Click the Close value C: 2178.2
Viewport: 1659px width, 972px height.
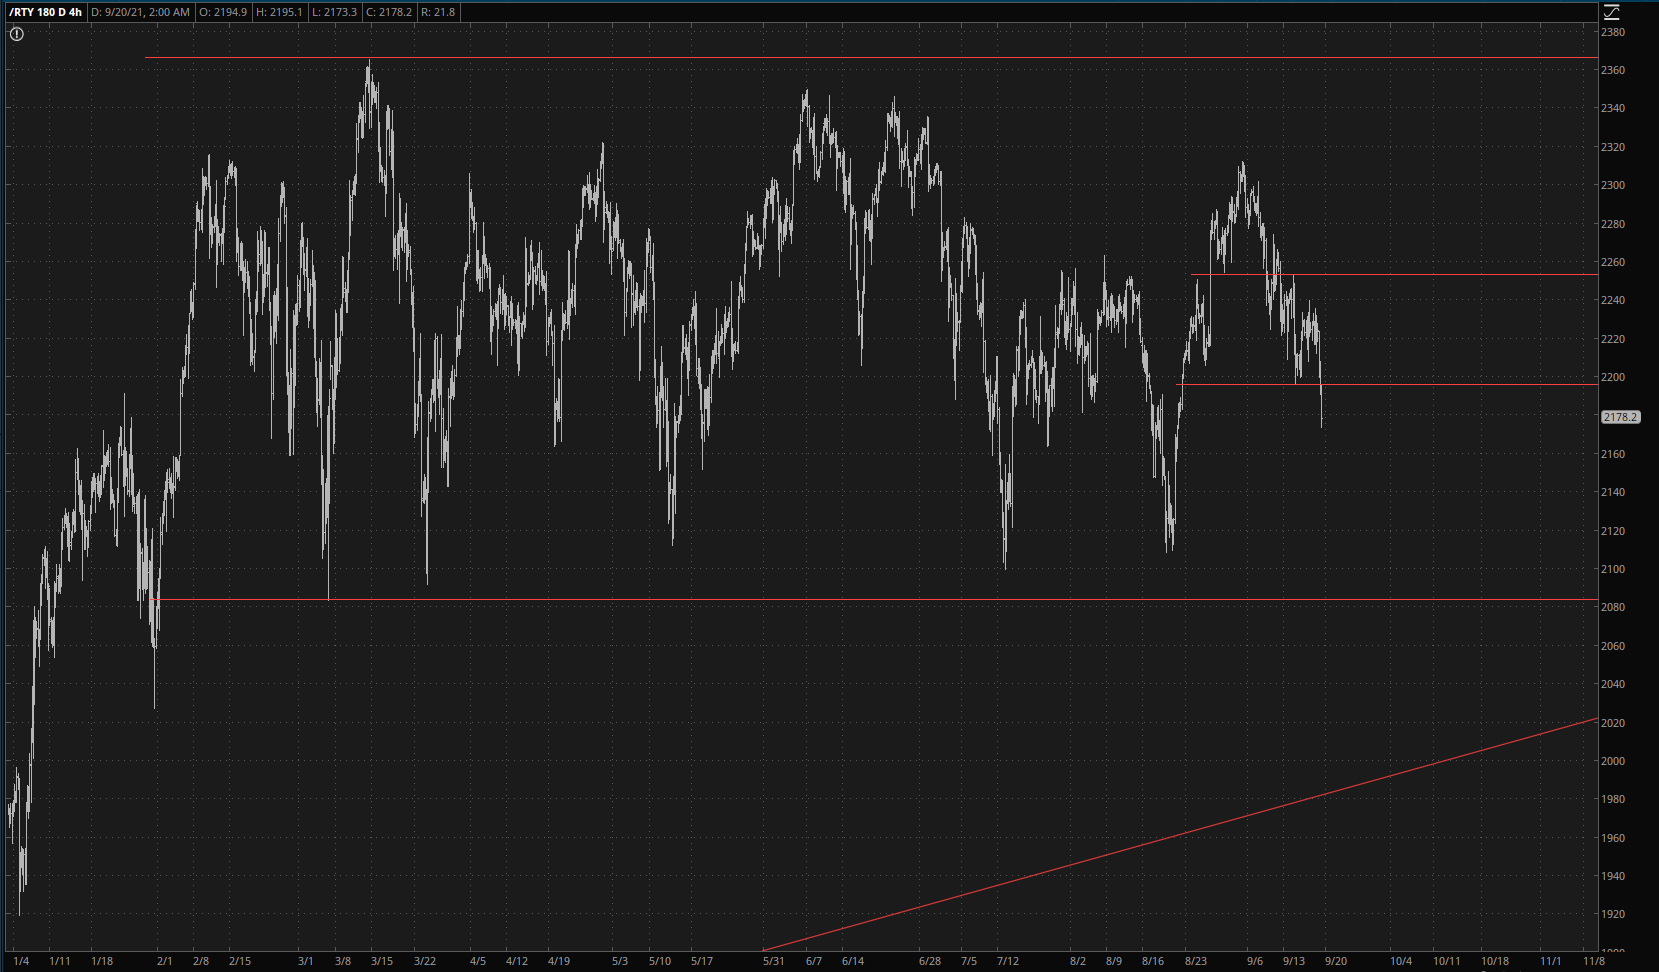[389, 12]
